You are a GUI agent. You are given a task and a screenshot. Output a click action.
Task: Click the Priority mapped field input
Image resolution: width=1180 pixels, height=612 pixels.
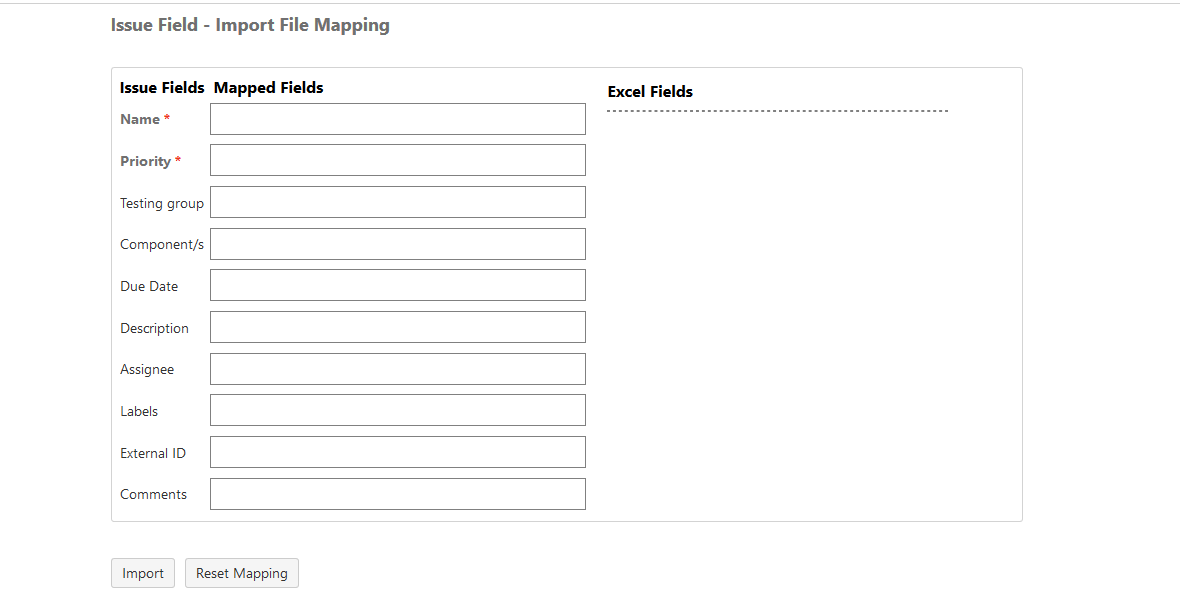397,160
